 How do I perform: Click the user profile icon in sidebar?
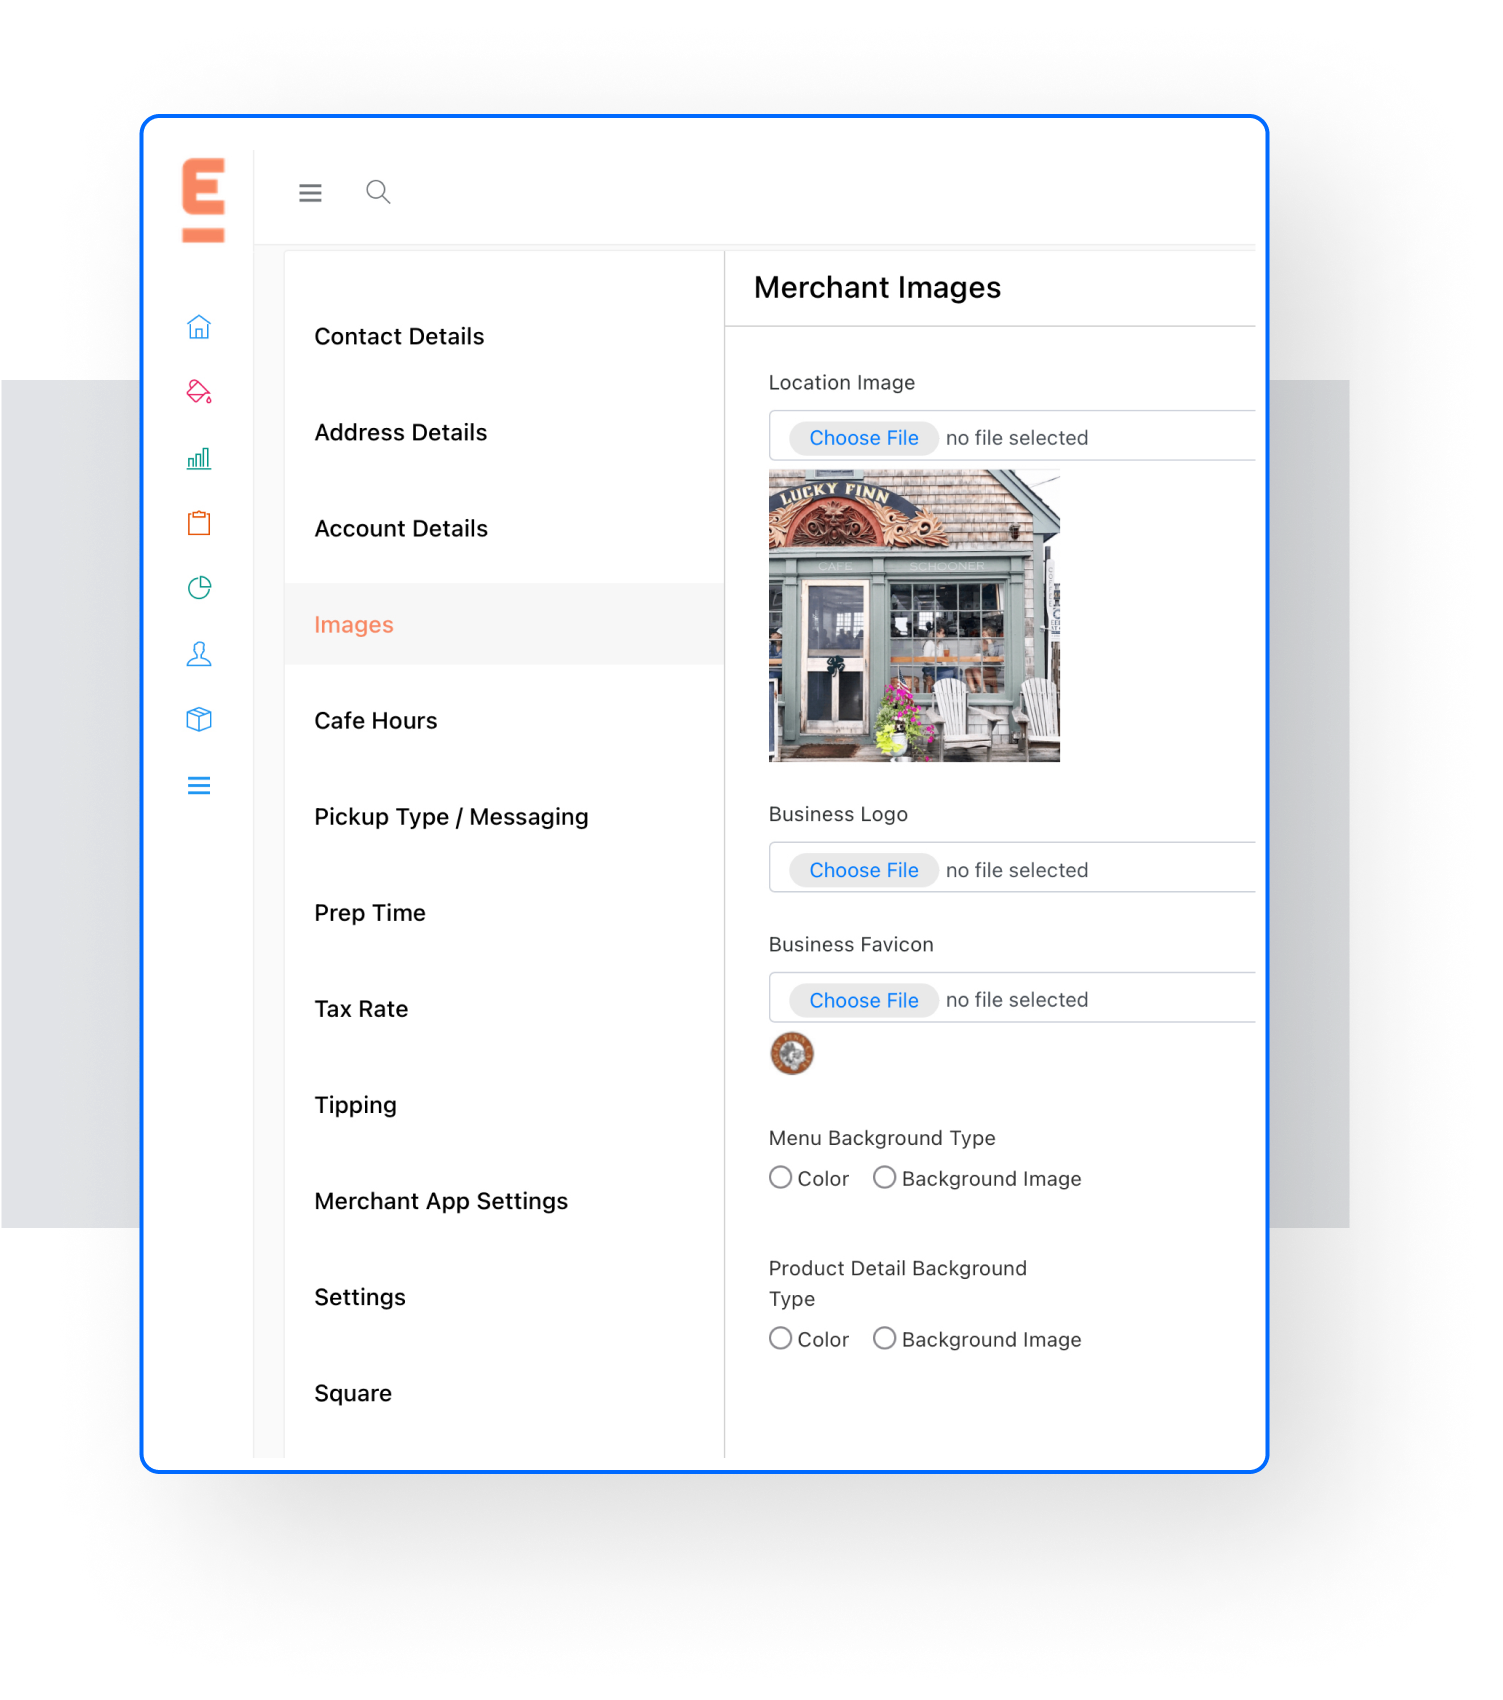click(199, 654)
